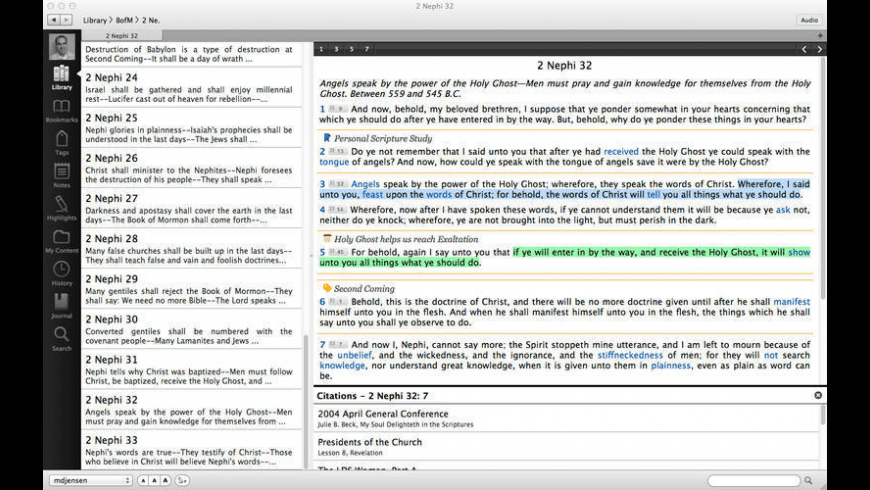
Task: Select the 2 Nephi 32 tab
Action: [x=122, y=36]
